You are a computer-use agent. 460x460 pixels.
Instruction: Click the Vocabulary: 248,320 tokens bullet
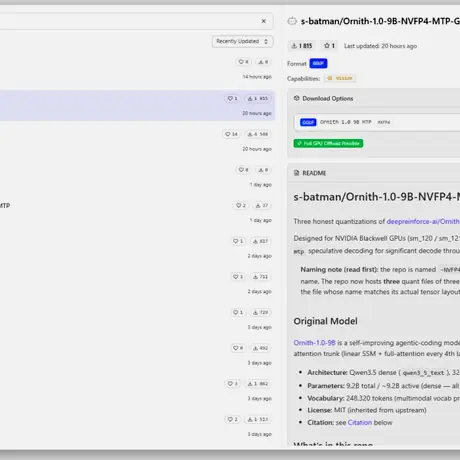click(383, 398)
